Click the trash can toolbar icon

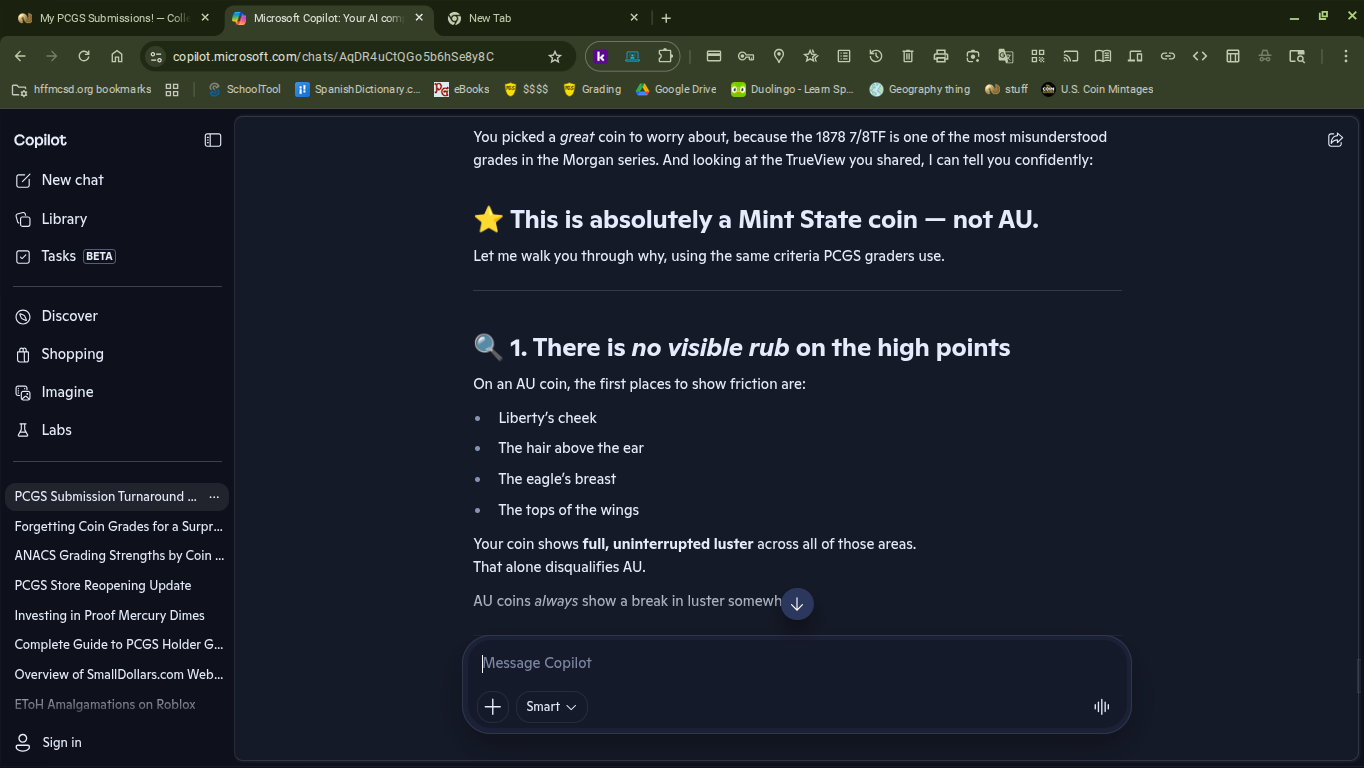[x=908, y=56]
